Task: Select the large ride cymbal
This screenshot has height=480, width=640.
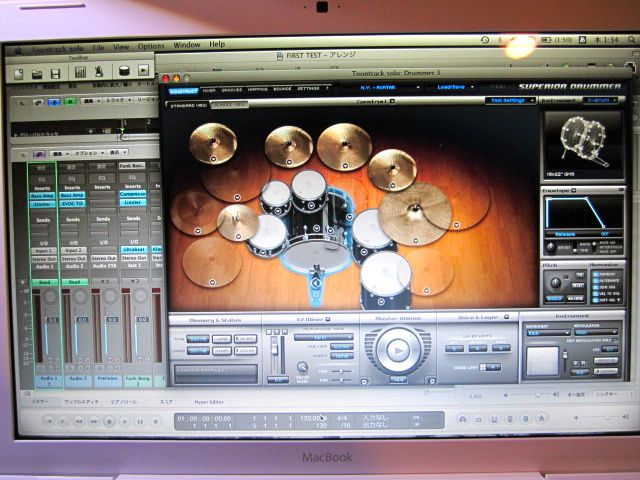Action: point(415,213)
